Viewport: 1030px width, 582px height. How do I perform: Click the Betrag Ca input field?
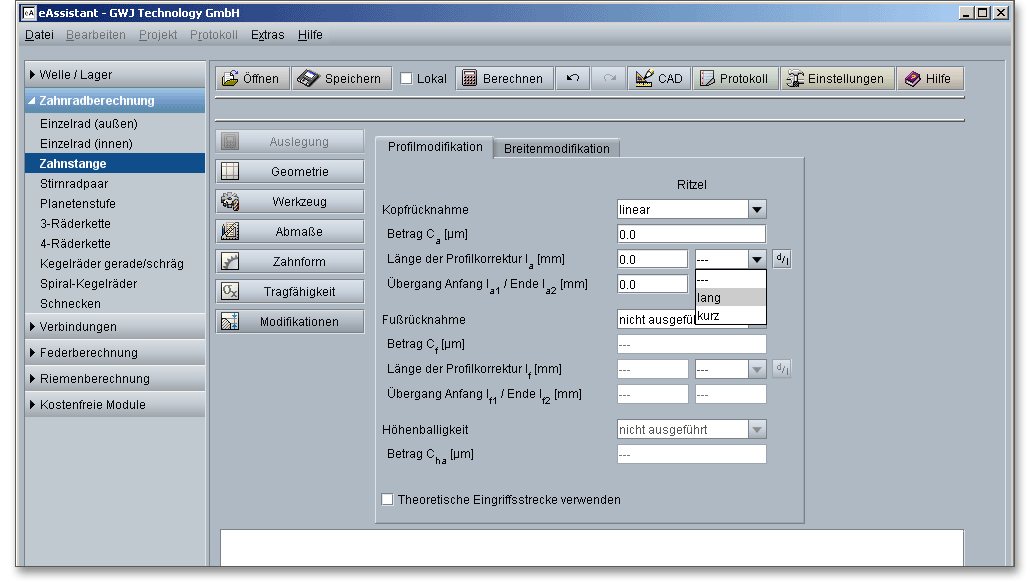point(691,235)
